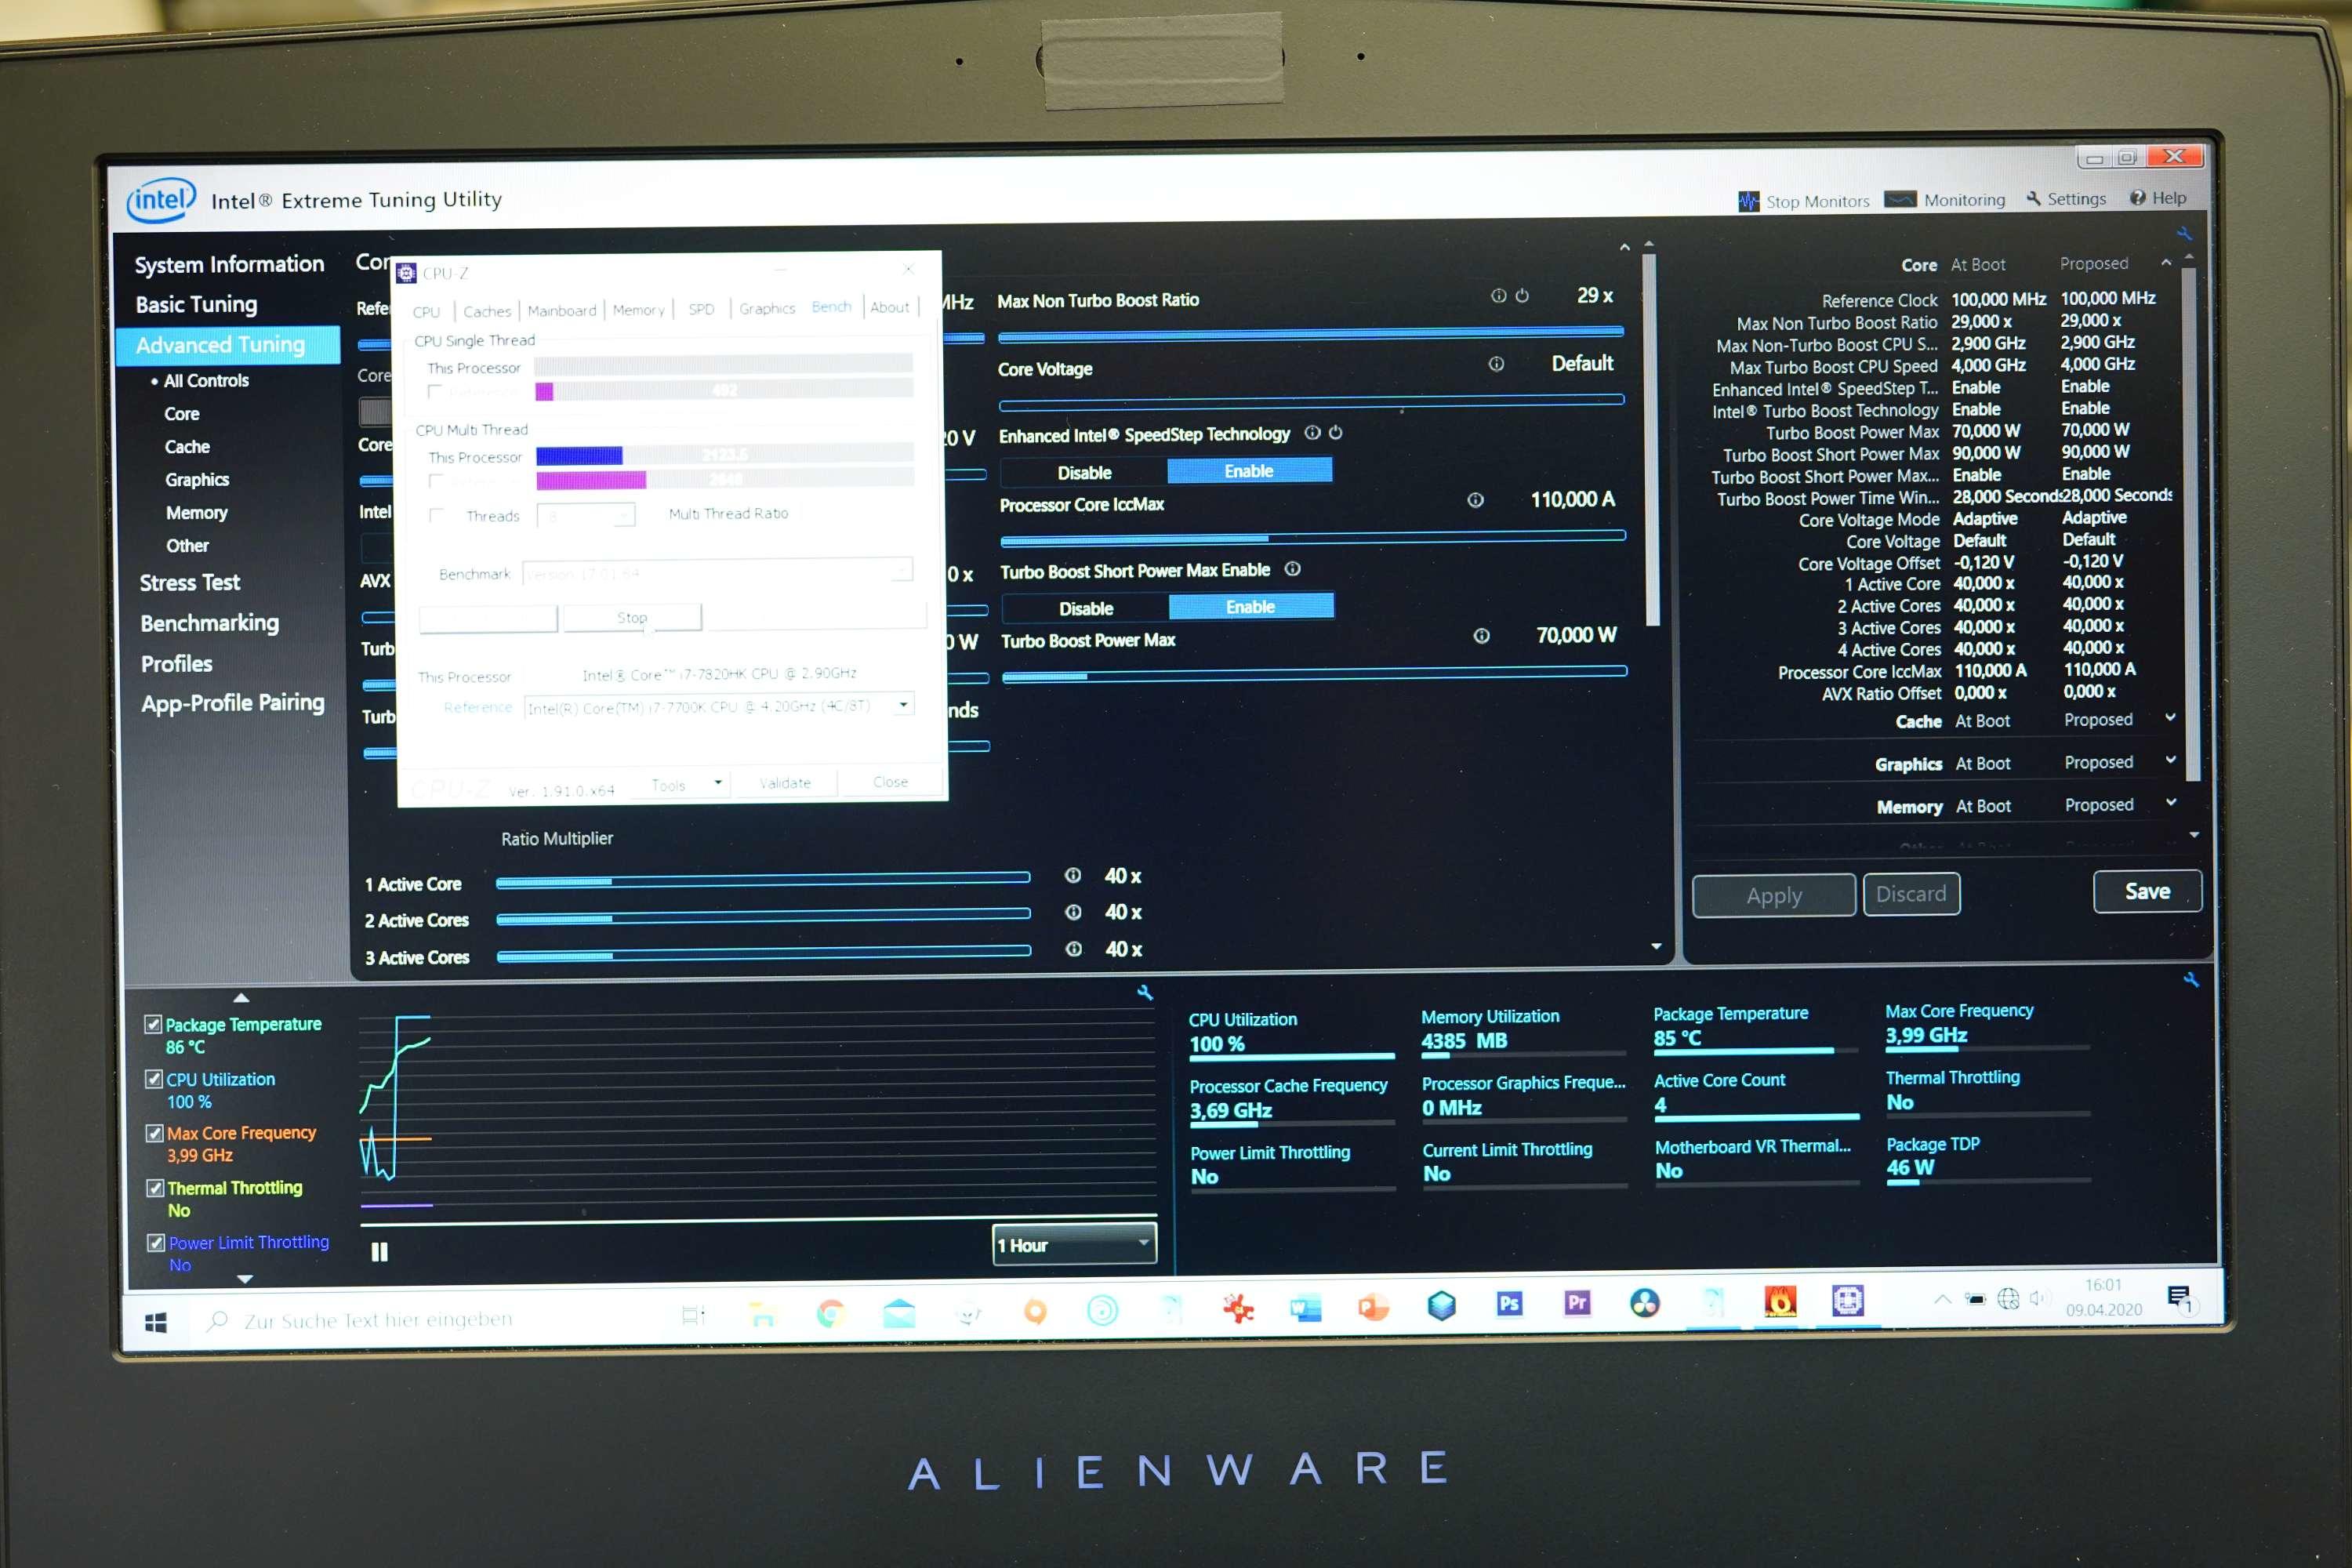Collapse the Core section in proposed panel
Image resolution: width=2352 pixels, height=1568 pixels.
[x=2166, y=262]
